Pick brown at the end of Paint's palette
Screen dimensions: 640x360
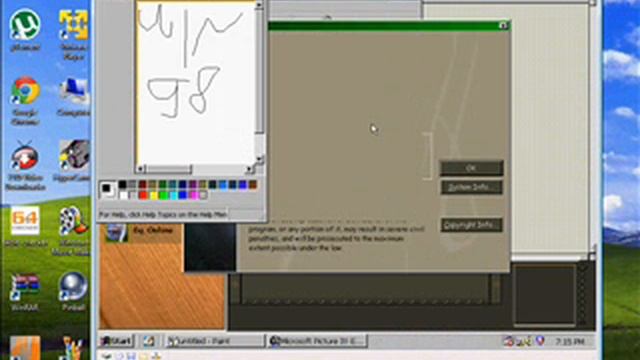[253, 185]
